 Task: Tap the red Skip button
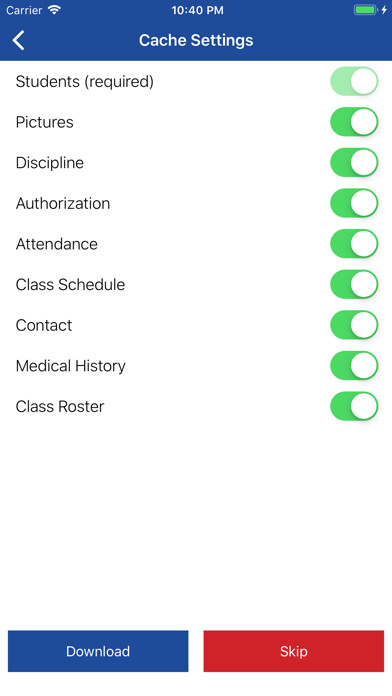pyautogui.click(x=293, y=651)
